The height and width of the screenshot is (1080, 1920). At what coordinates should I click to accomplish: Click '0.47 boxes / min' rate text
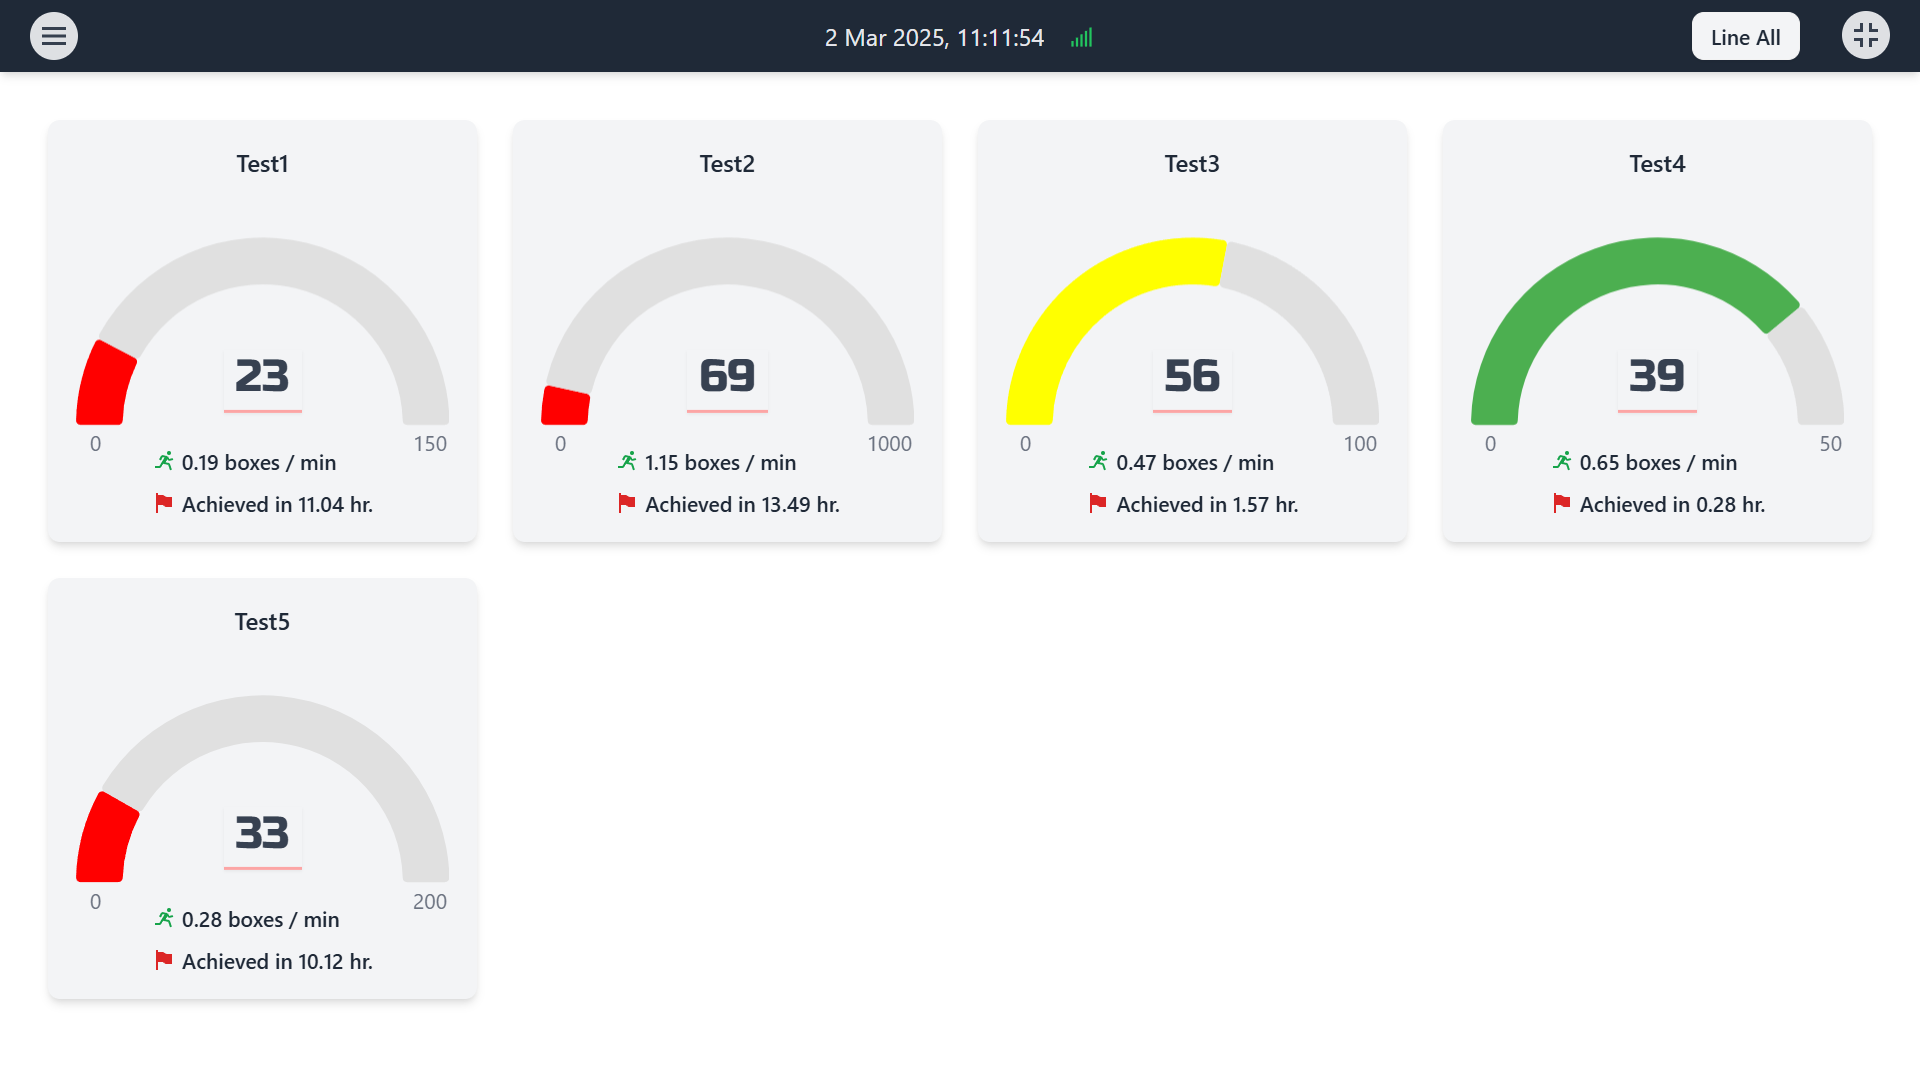1195,463
